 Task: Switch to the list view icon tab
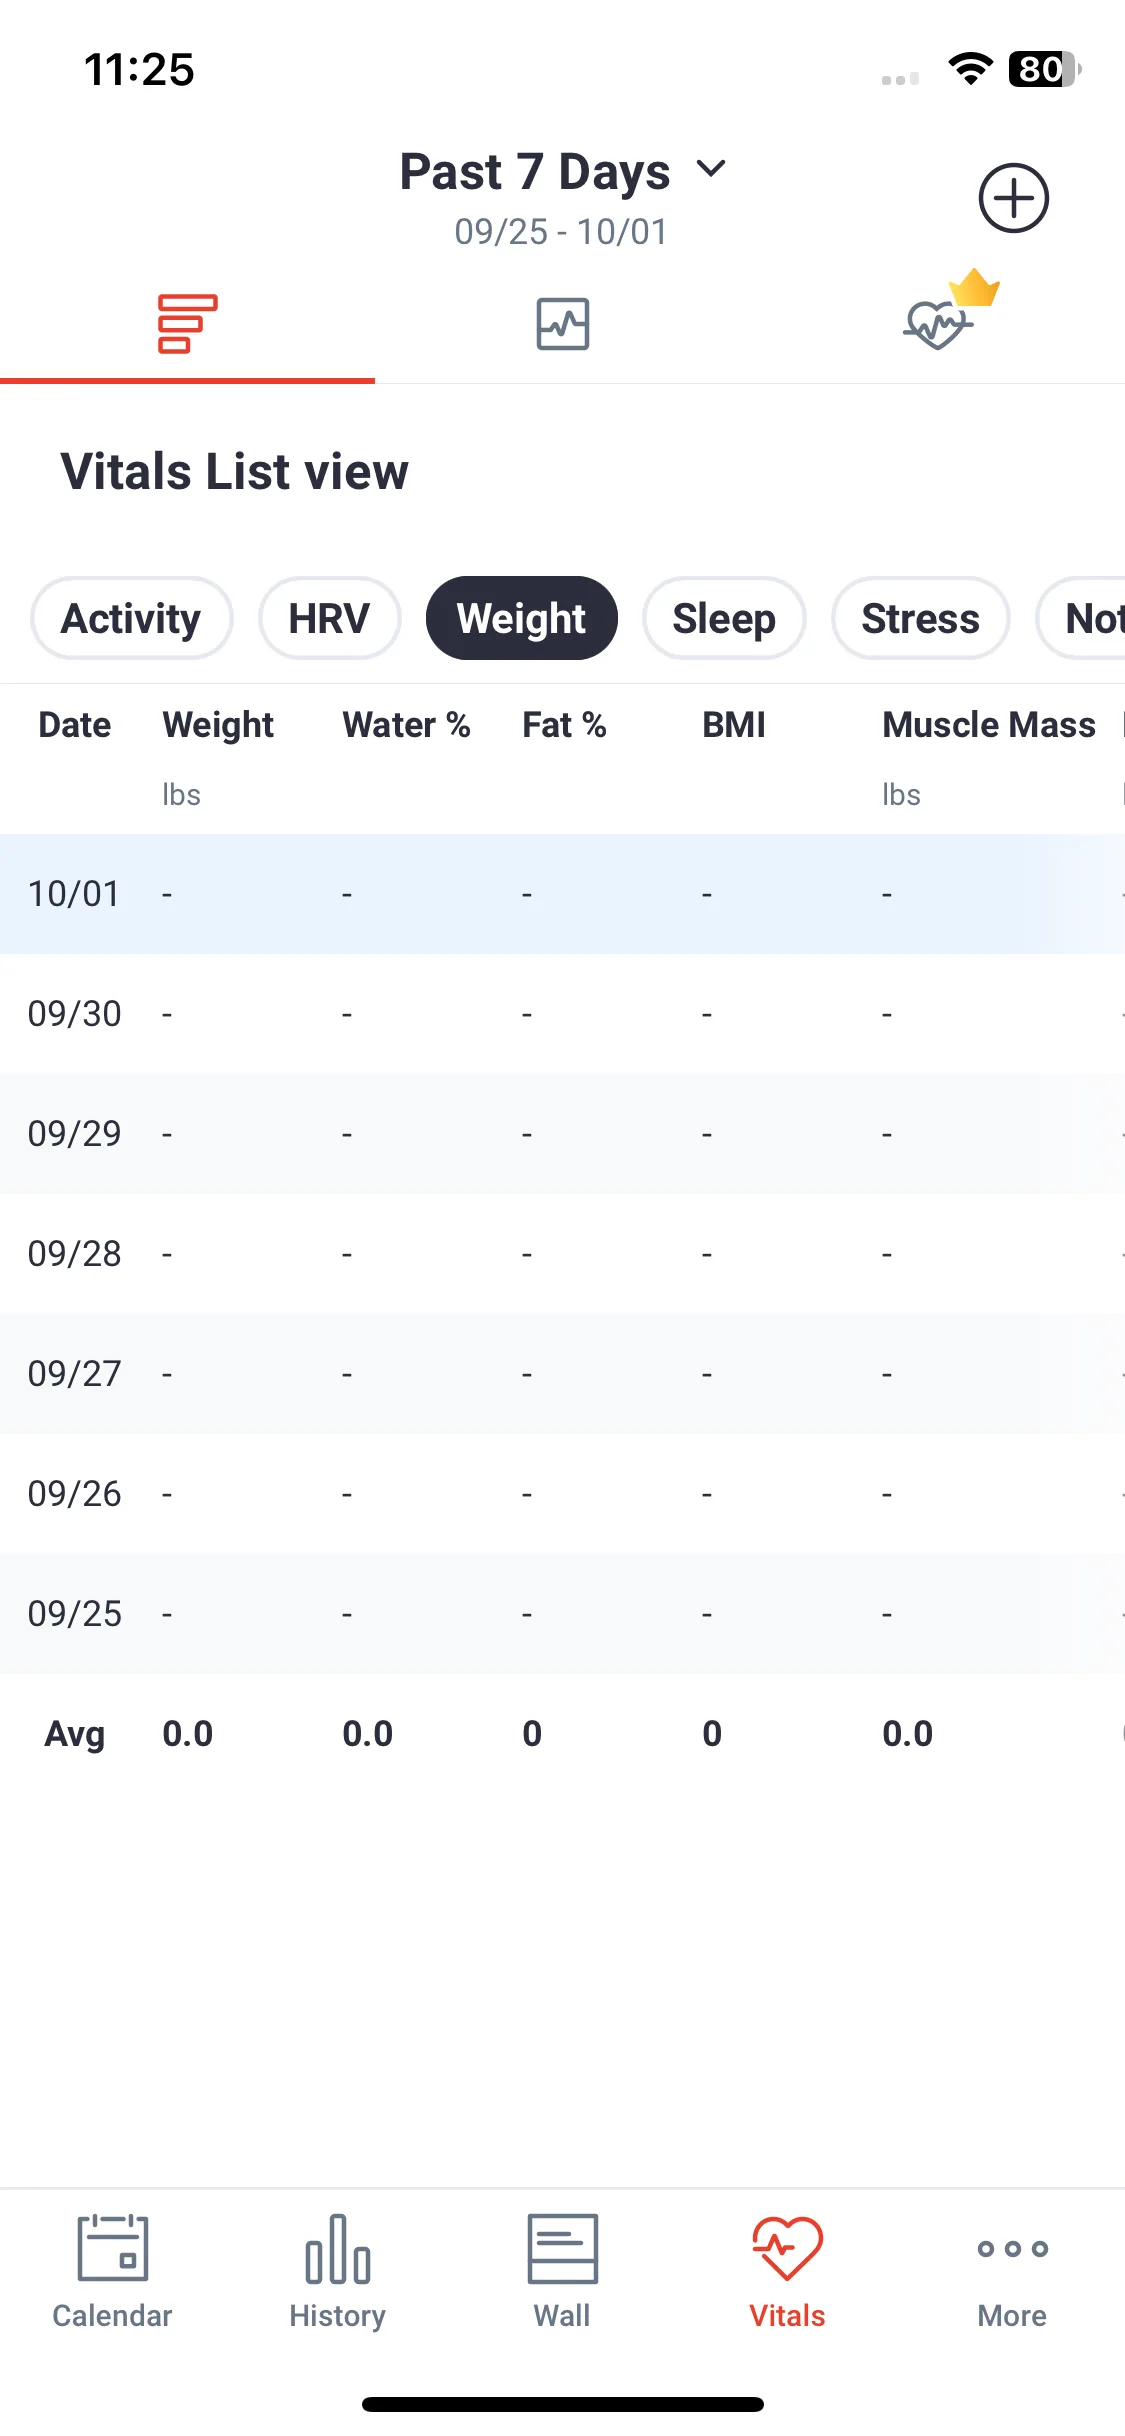tap(187, 324)
